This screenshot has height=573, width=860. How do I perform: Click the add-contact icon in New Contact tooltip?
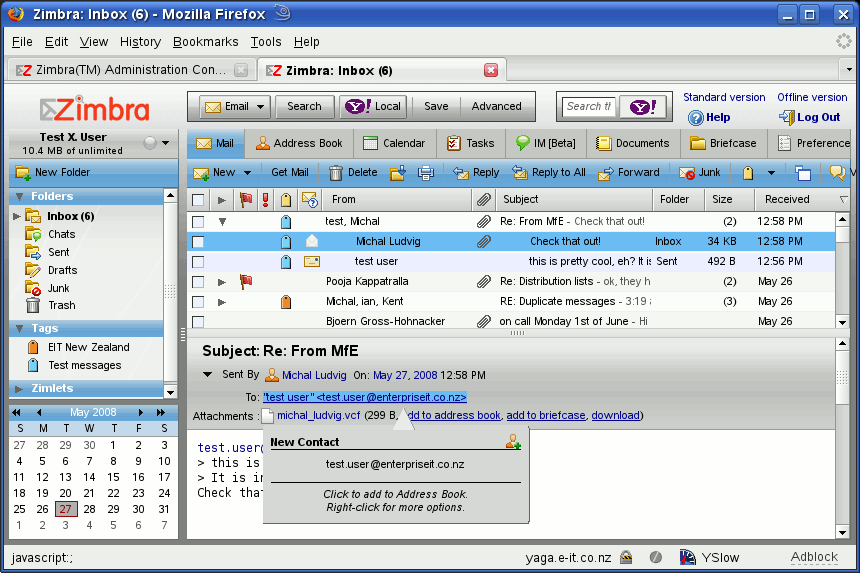[513, 441]
